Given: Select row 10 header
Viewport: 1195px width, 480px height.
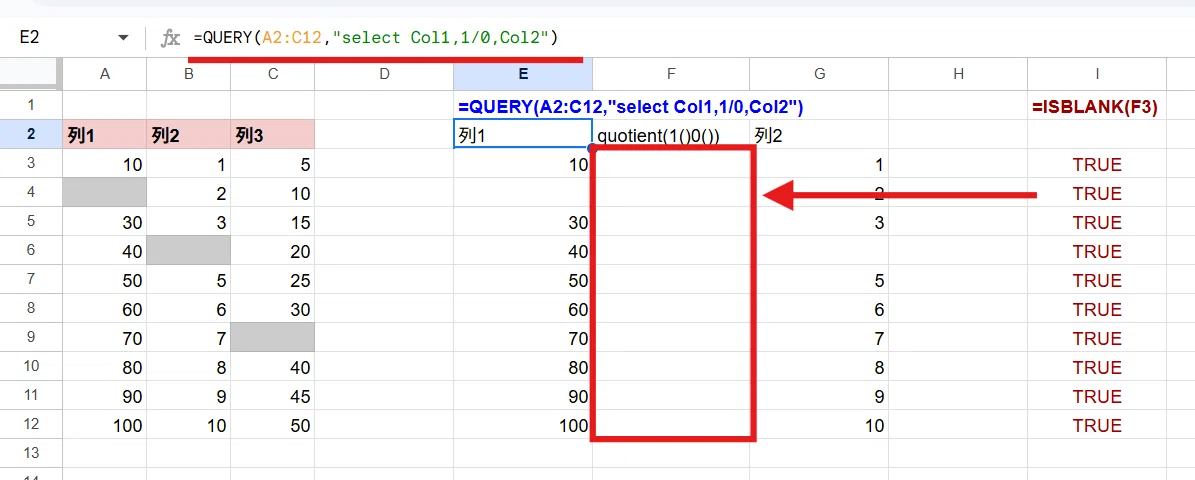Looking at the screenshot, I should click(30, 366).
